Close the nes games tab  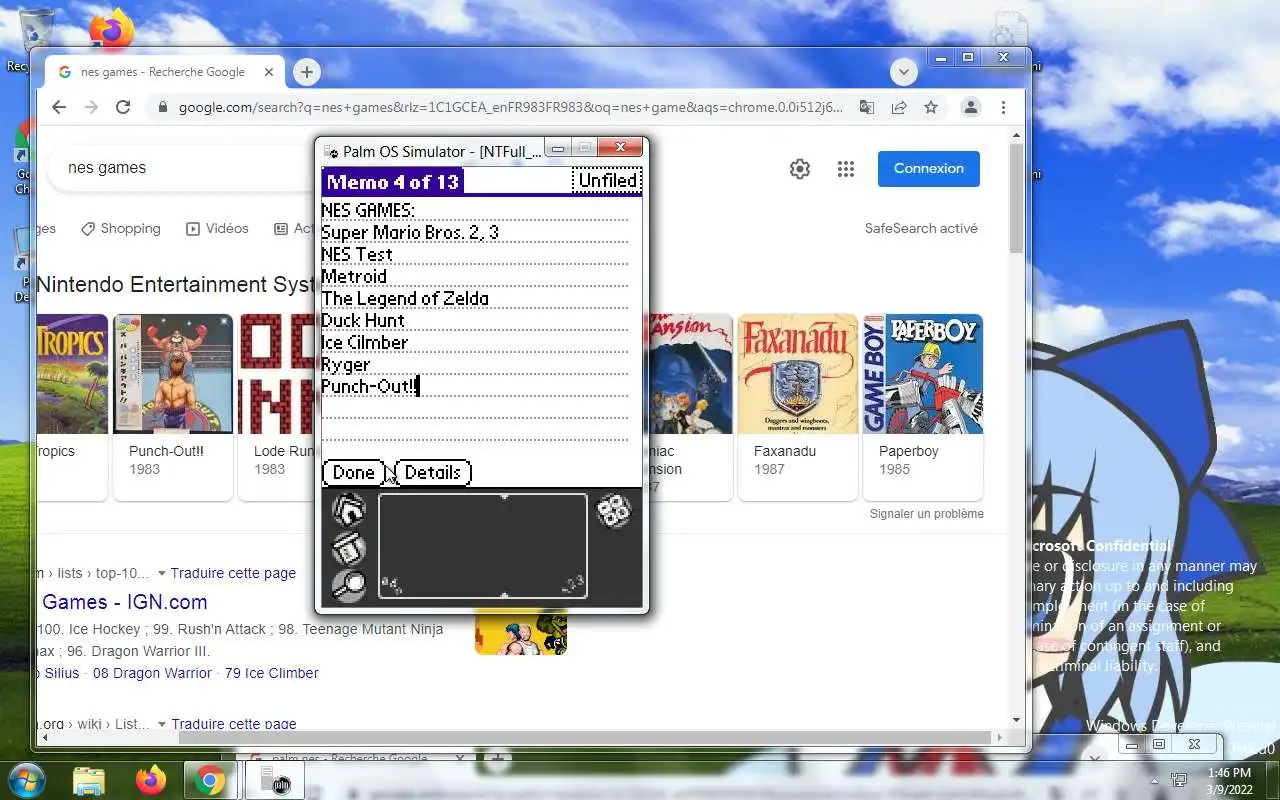269,72
